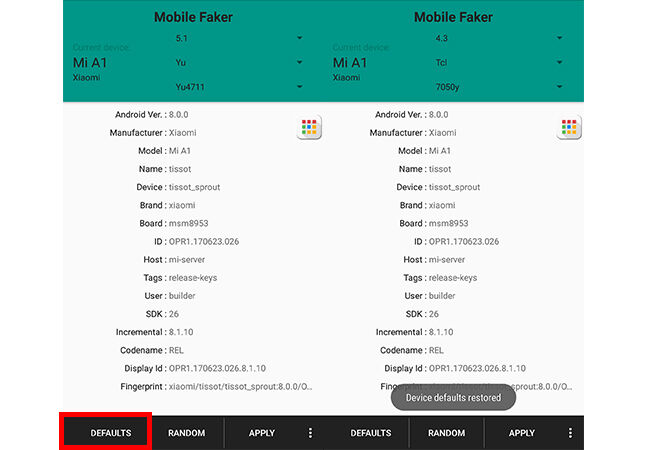This screenshot has width=650, height=450.
Task: Click the highlighted DEFAULTS button on left
Action: coord(111,433)
